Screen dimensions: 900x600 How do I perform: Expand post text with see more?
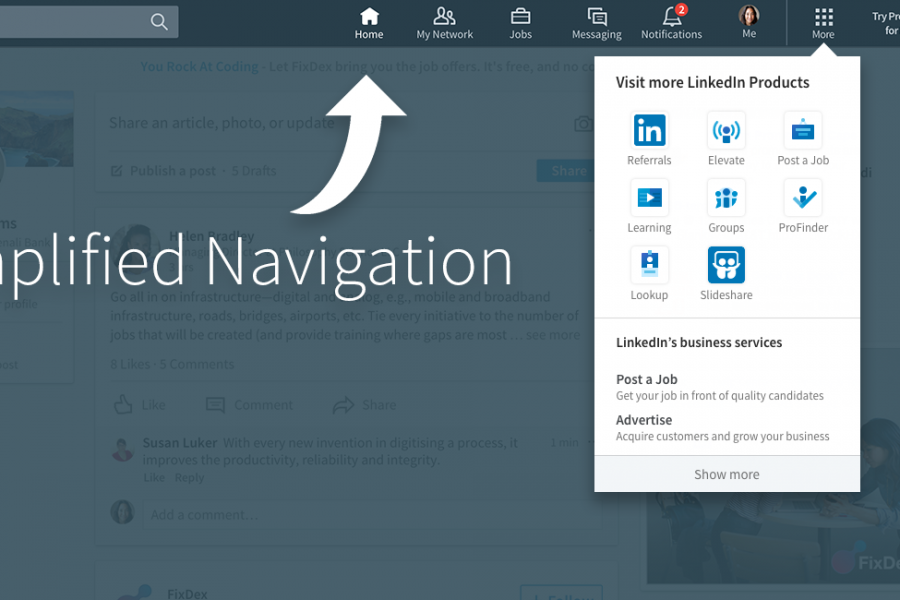point(553,335)
